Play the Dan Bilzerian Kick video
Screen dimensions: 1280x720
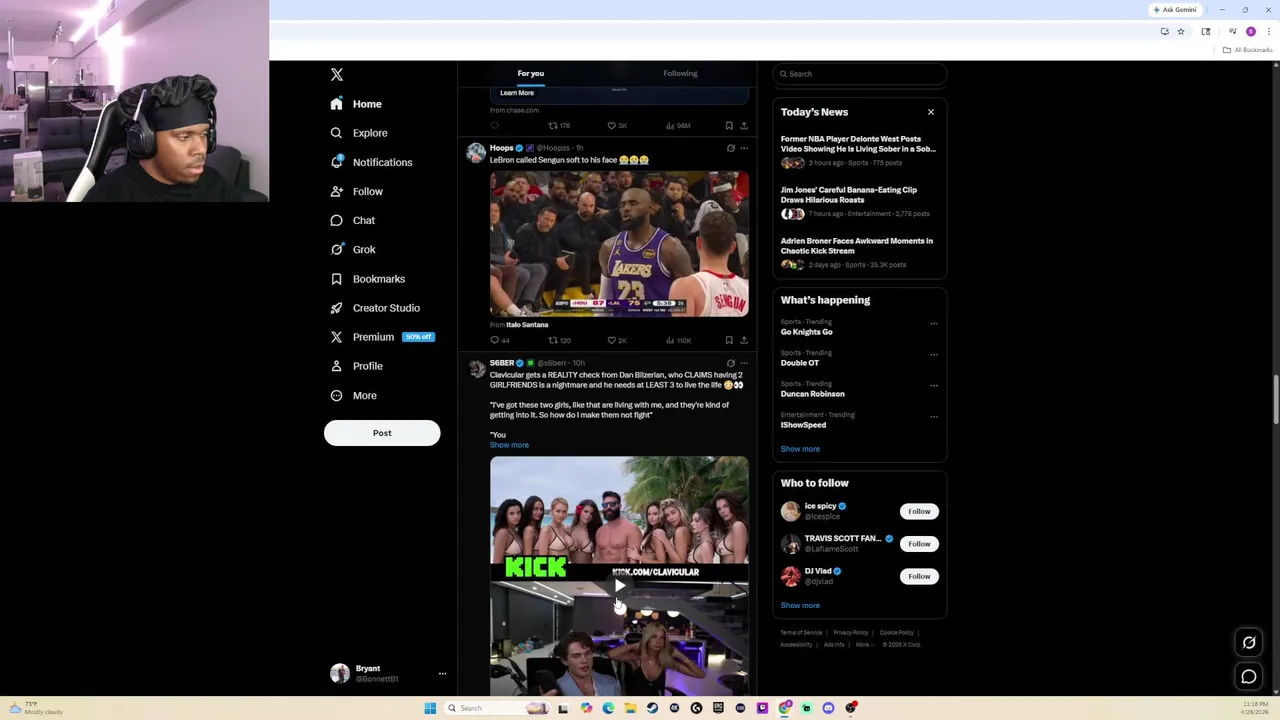(x=619, y=586)
